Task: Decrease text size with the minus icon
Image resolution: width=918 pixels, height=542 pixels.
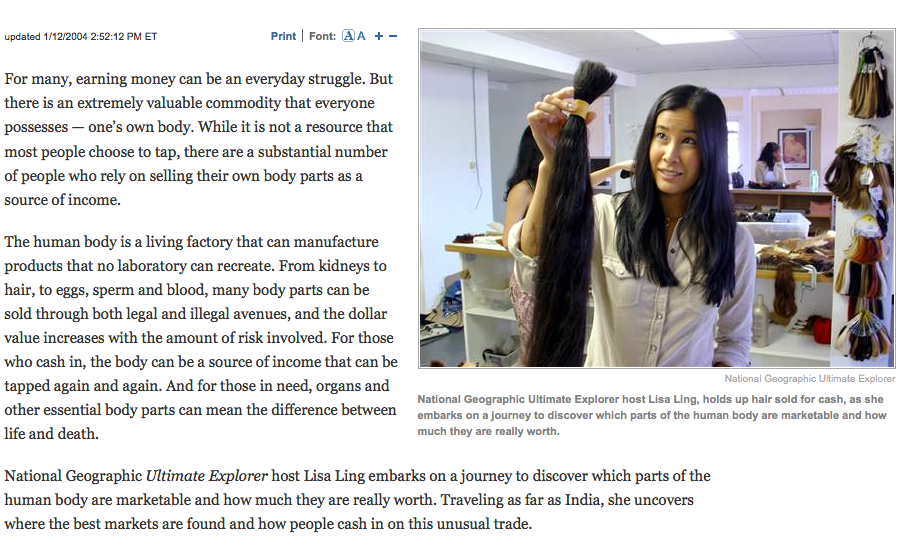Action: tap(393, 36)
